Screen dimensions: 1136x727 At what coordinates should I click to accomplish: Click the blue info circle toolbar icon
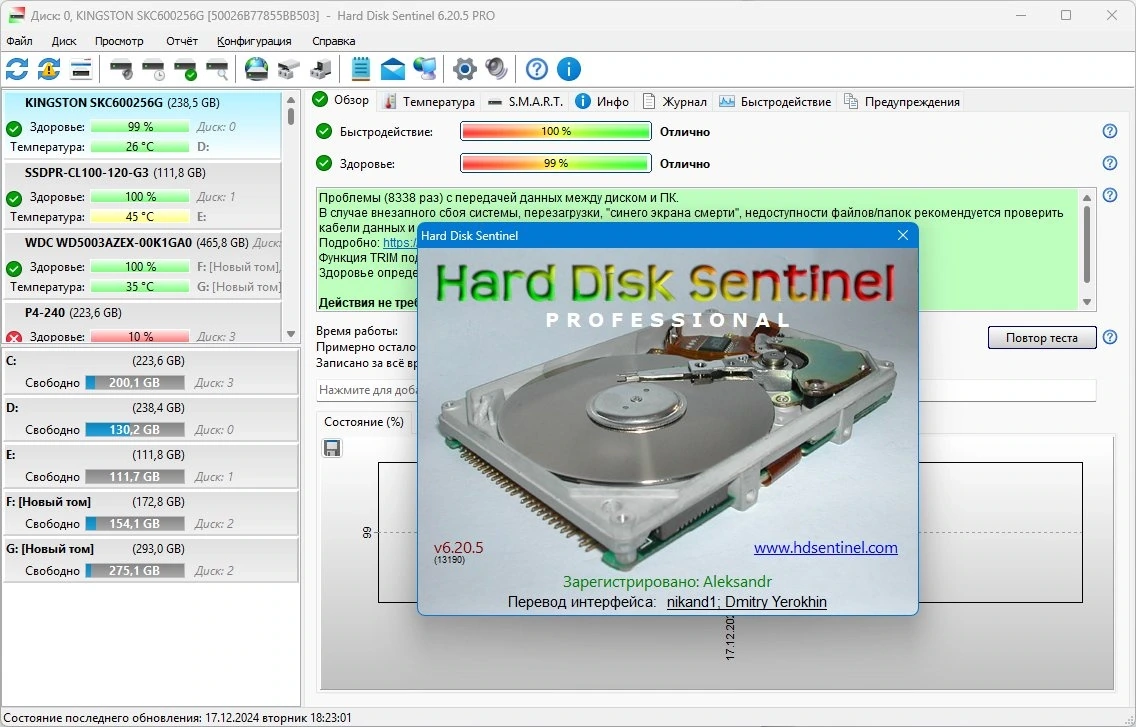[569, 70]
